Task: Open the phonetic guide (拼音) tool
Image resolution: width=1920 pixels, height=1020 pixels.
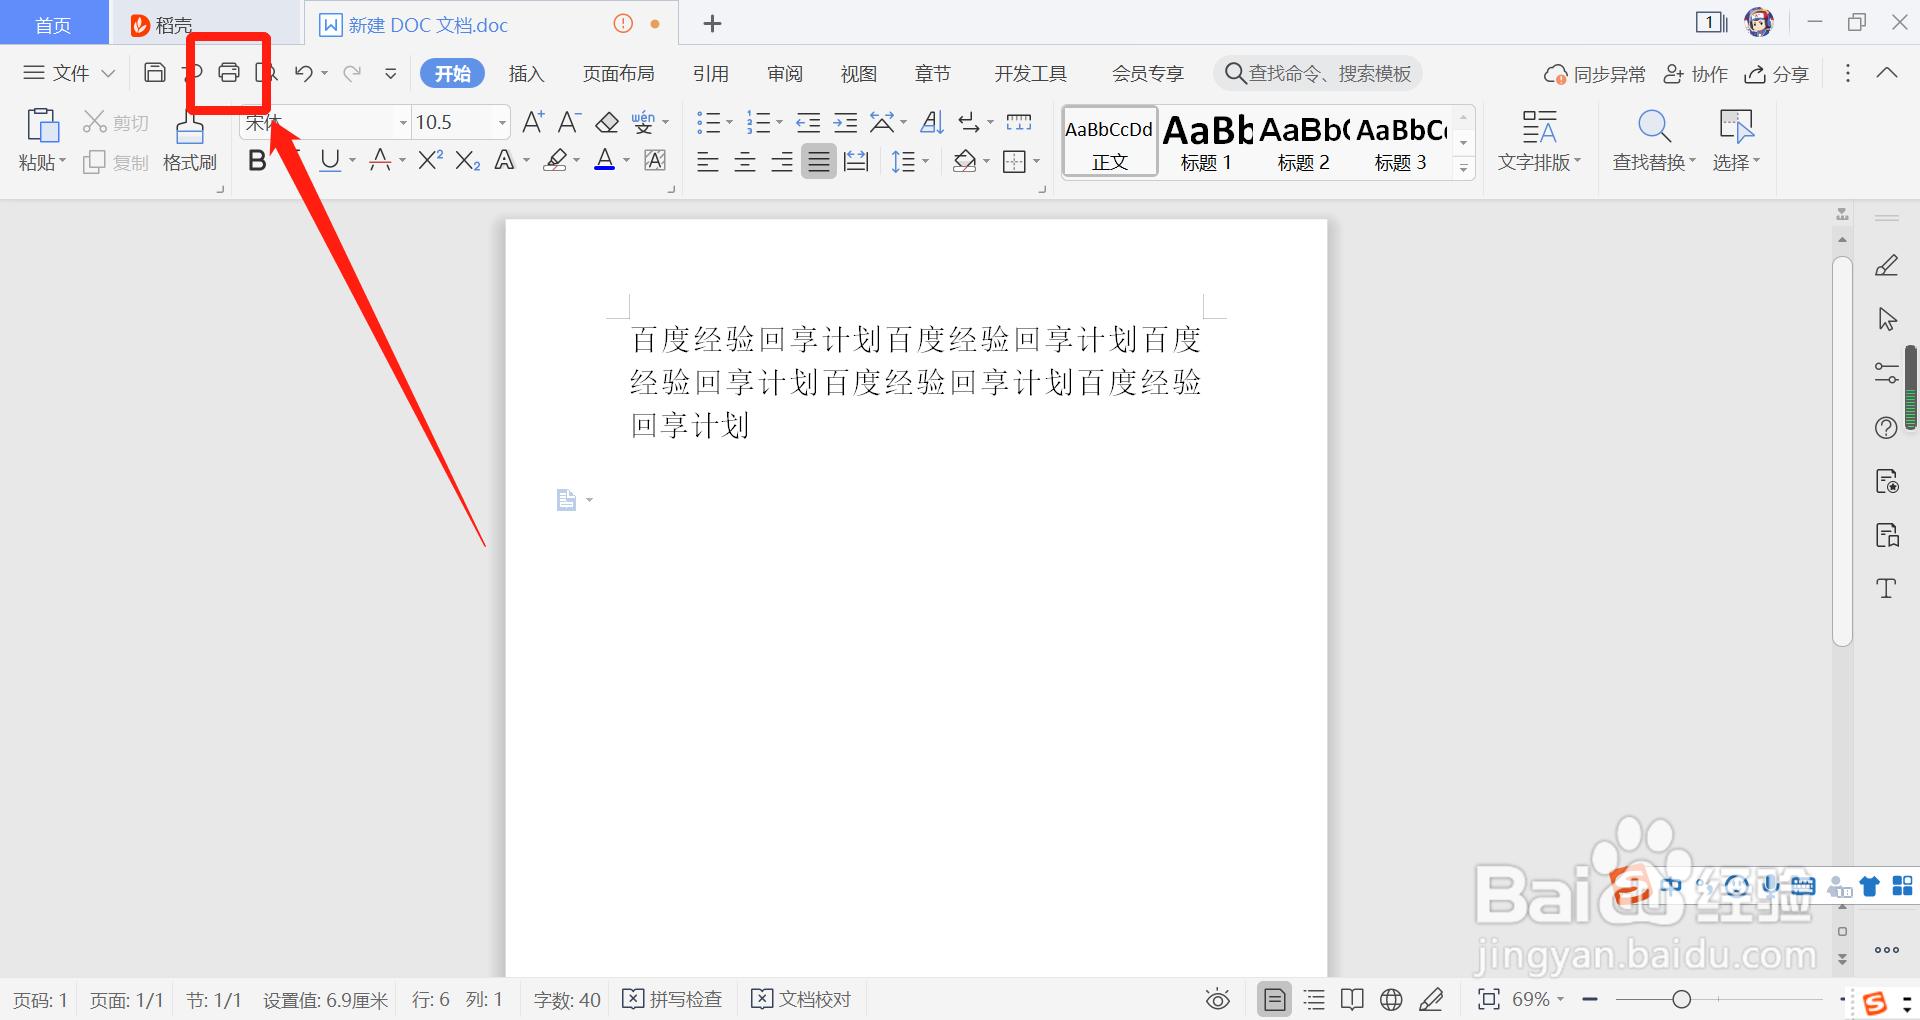Action: coord(644,122)
